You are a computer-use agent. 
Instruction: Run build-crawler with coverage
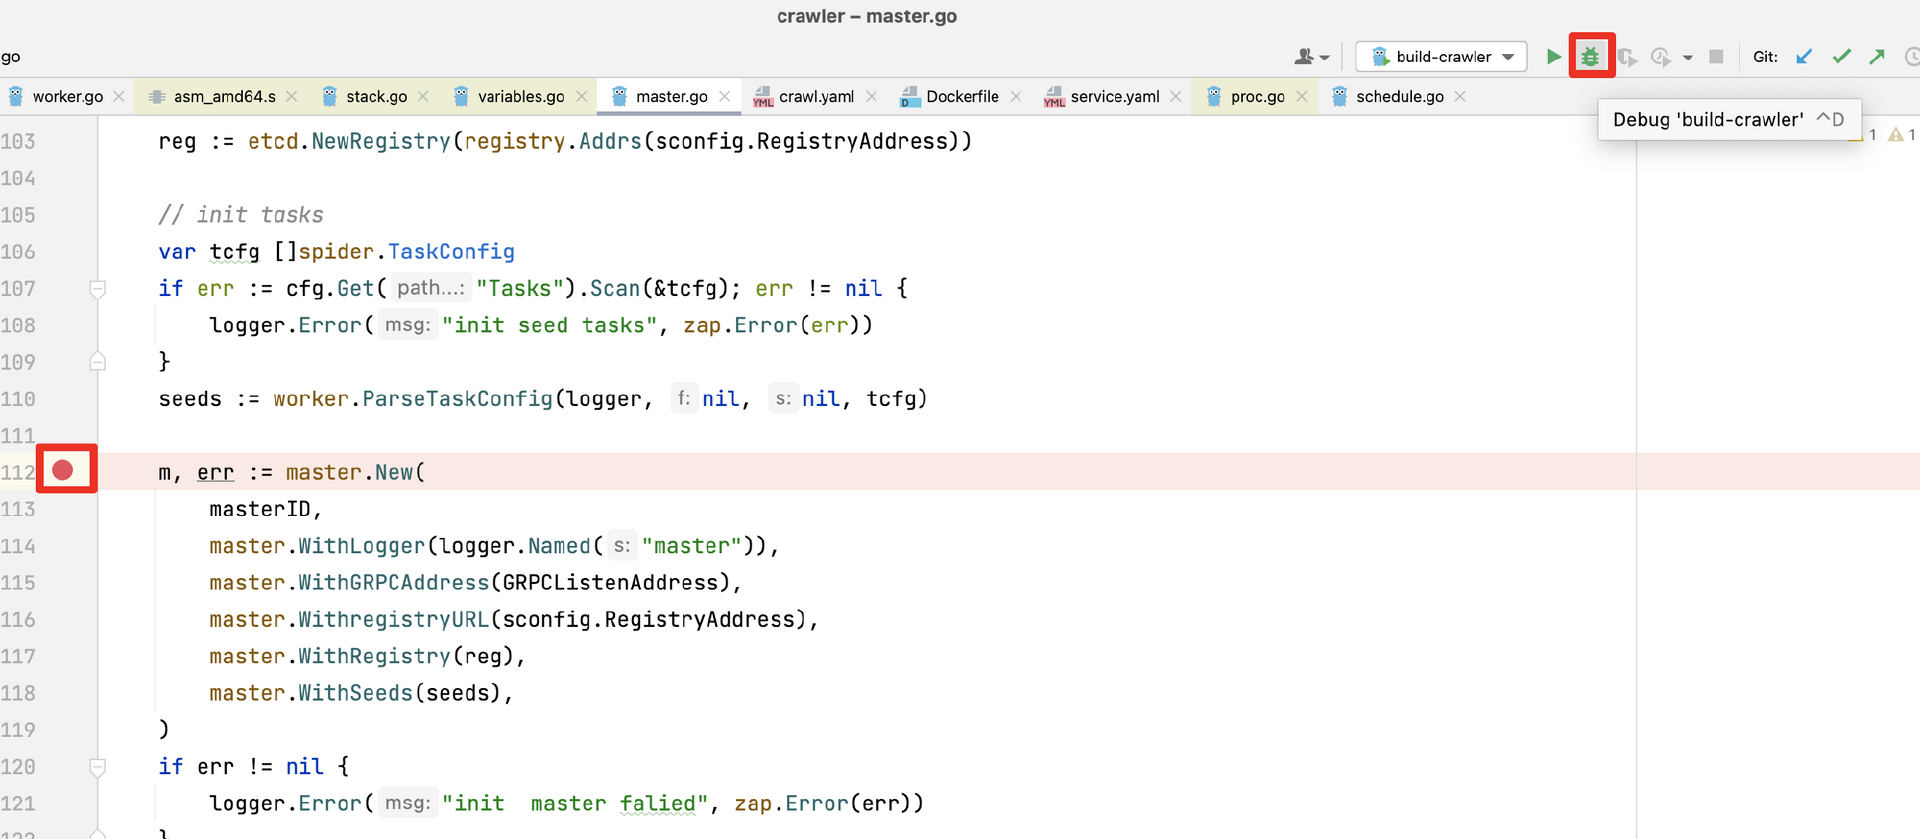click(1627, 57)
